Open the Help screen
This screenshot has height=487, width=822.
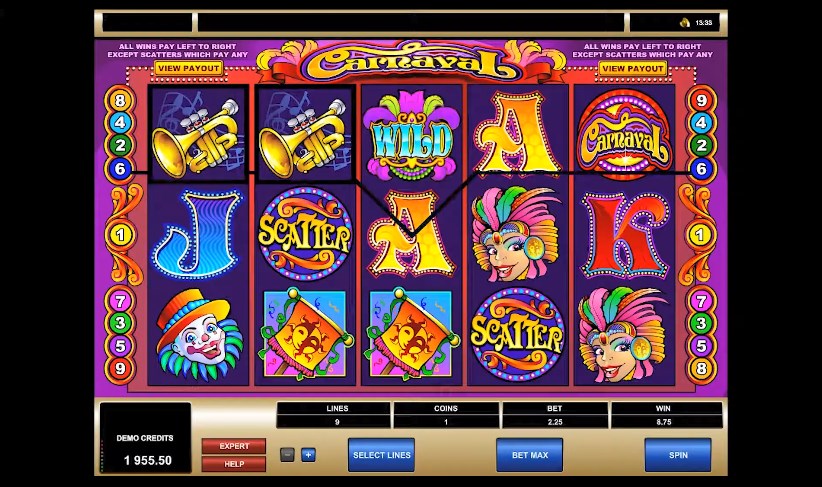pyautogui.click(x=234, y=464)
